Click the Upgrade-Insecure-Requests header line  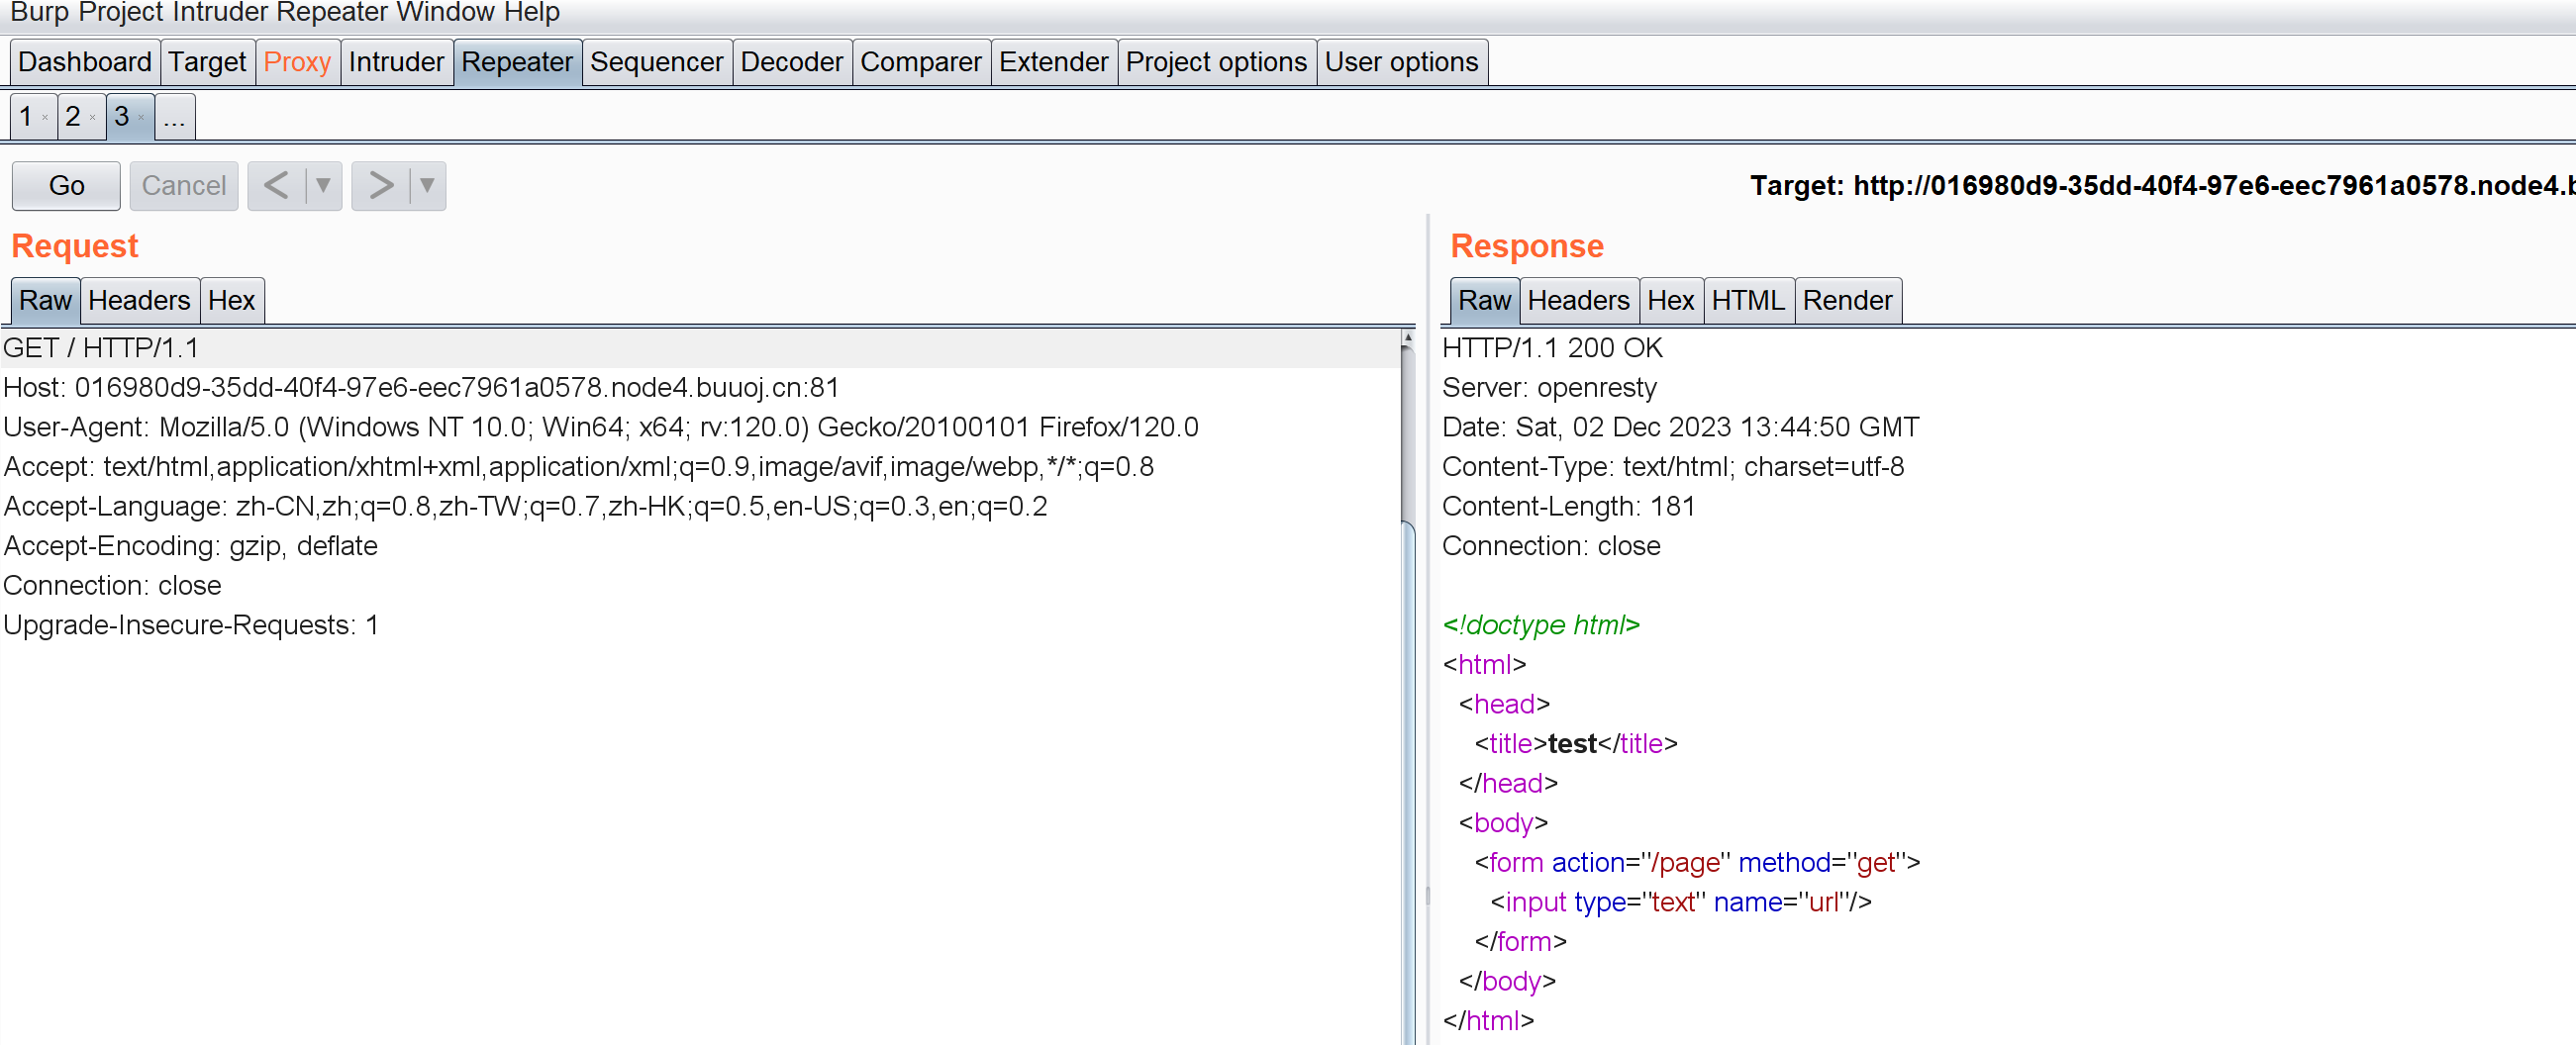(x=191, y=625)
